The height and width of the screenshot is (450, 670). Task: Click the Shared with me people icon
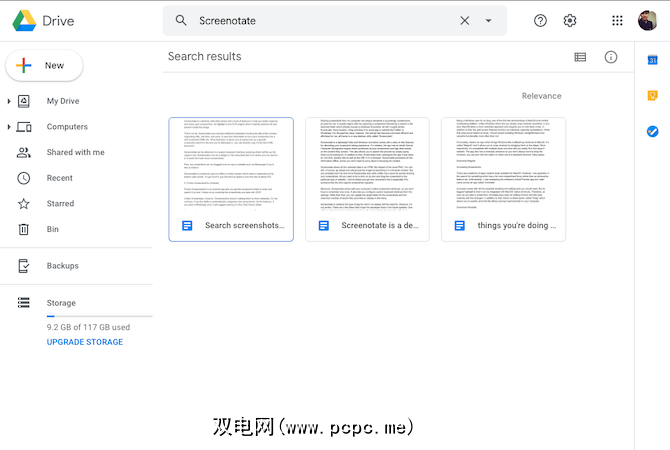click(24, 153)
